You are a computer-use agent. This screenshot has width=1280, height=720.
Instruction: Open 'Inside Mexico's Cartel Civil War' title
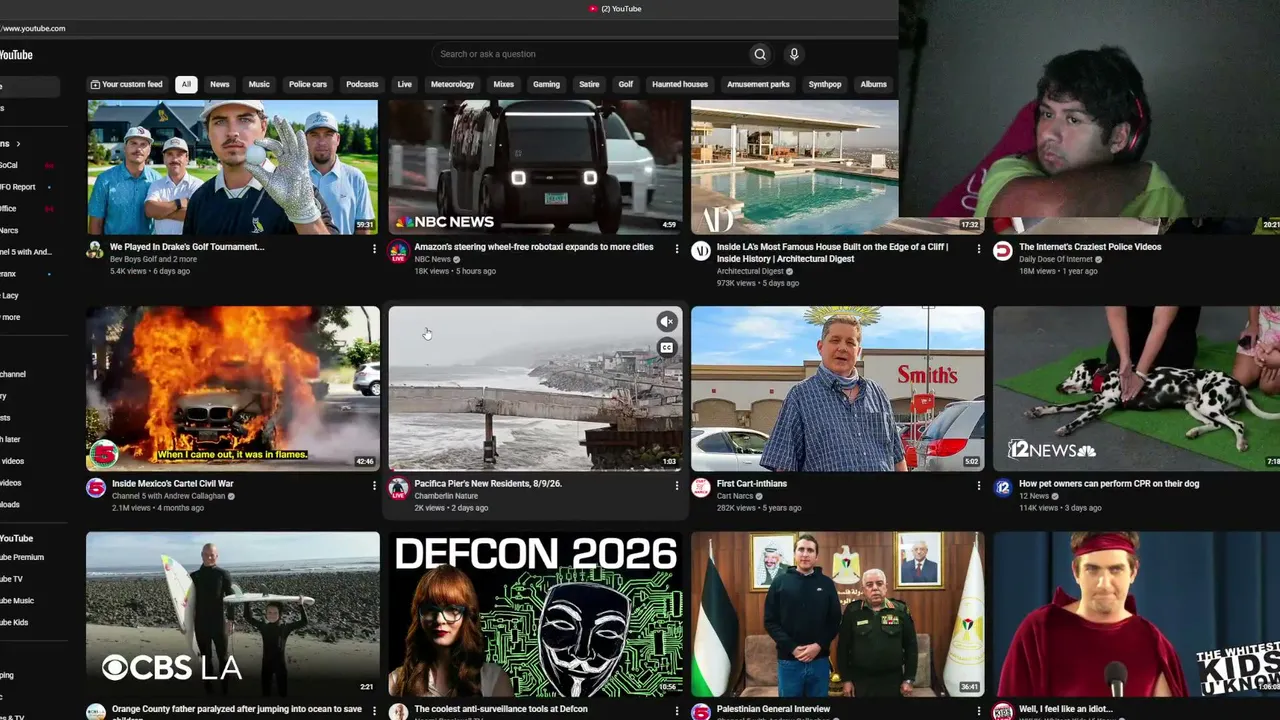(x=173, y=484)
